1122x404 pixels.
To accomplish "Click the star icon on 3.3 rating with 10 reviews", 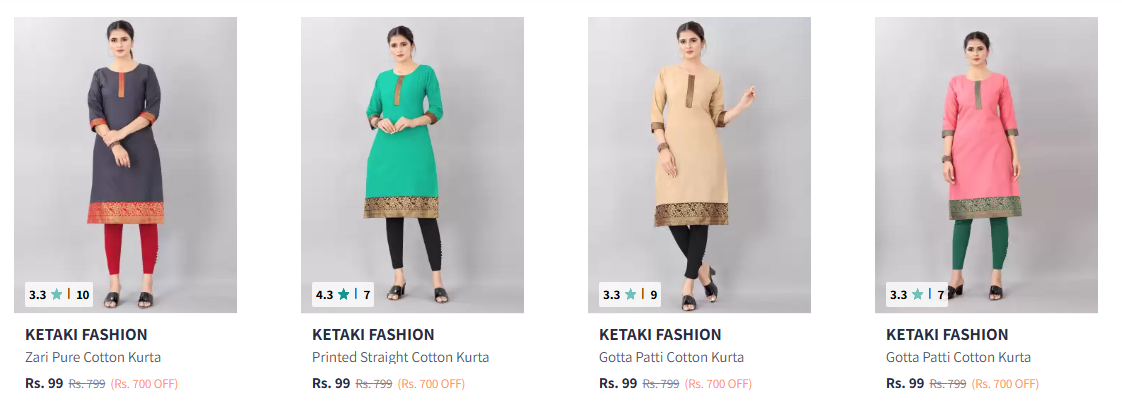I will (x=57, y=294).
